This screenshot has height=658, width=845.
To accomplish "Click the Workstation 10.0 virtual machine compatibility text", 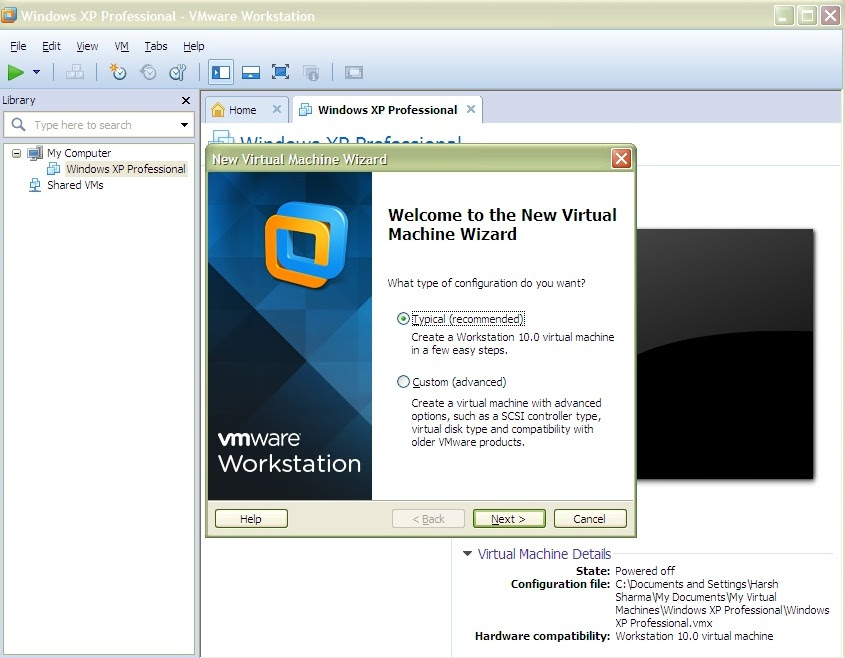I will point(694,636).
